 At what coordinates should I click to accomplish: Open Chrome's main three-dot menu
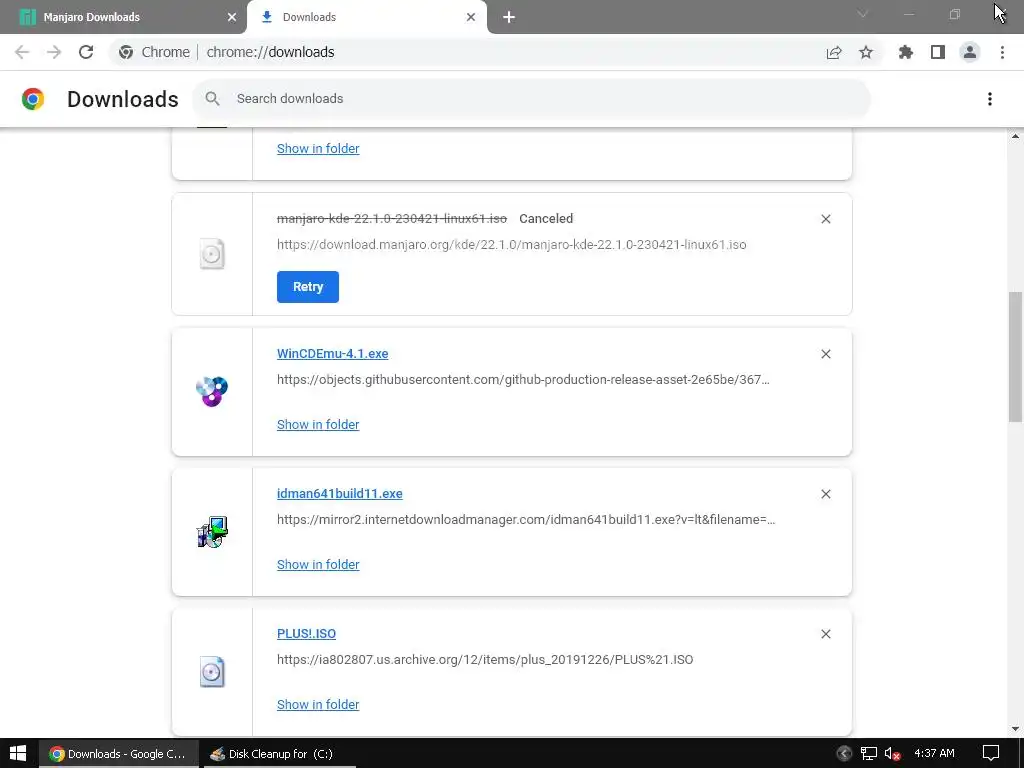tap(1002, 52)
